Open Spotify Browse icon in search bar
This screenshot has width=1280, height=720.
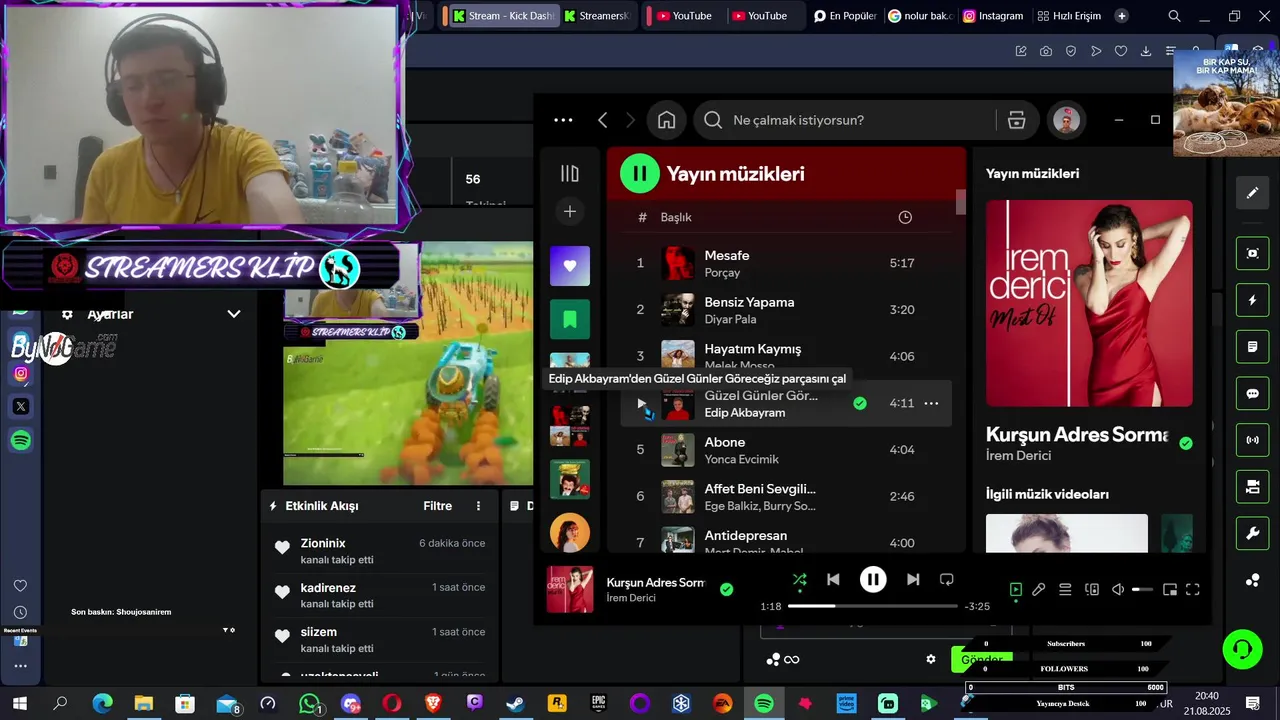[x=1016, y=120]
